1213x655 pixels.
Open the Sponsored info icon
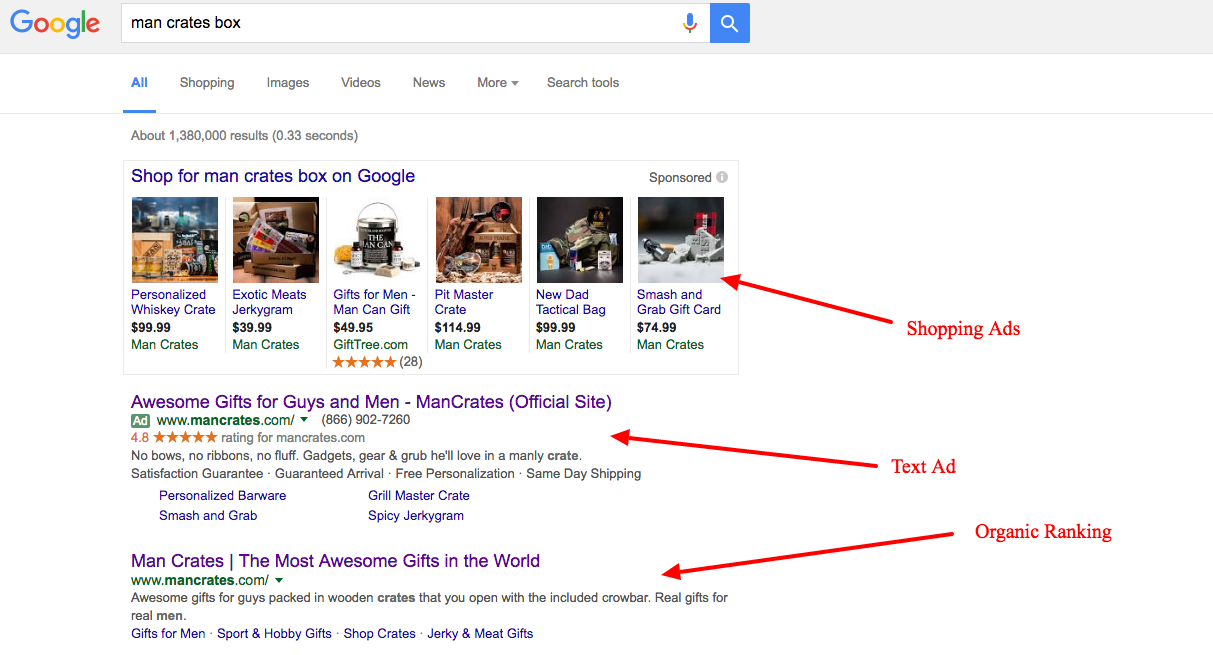(x=722, y=178)
